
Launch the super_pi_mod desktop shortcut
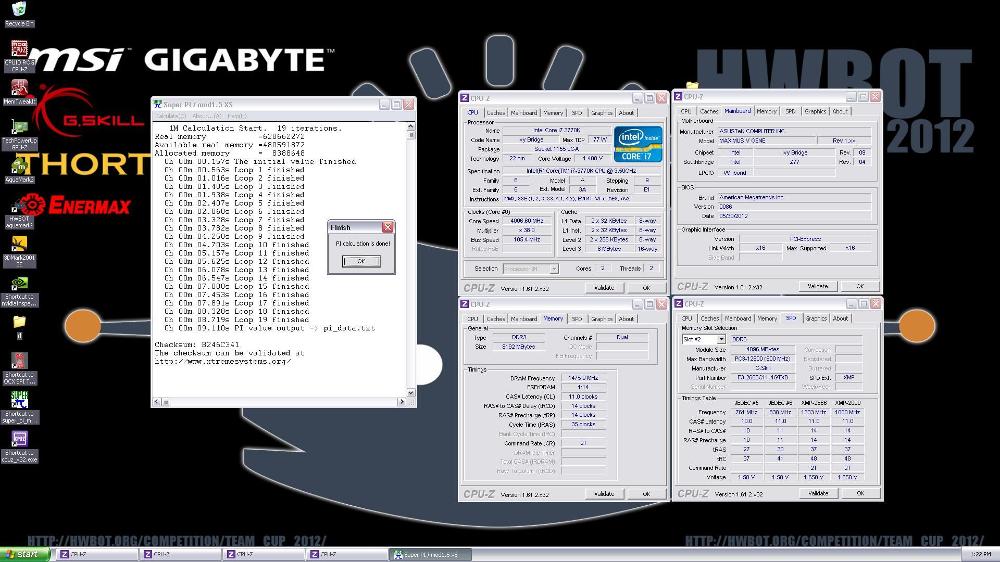(x=19, y=400)
